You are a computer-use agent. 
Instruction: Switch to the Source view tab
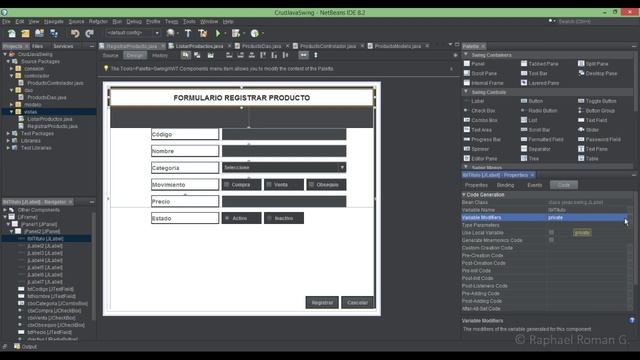pos(110,55)
